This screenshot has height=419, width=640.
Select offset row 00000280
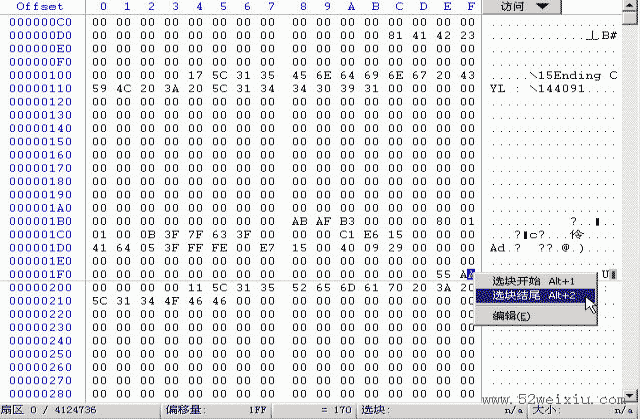pos(40,394)
